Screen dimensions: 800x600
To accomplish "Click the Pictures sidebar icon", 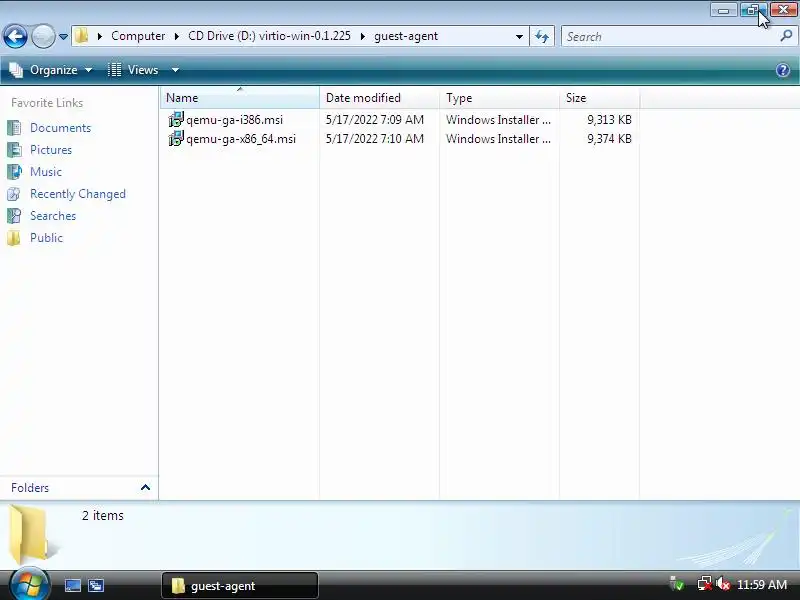I will (14, 149).
